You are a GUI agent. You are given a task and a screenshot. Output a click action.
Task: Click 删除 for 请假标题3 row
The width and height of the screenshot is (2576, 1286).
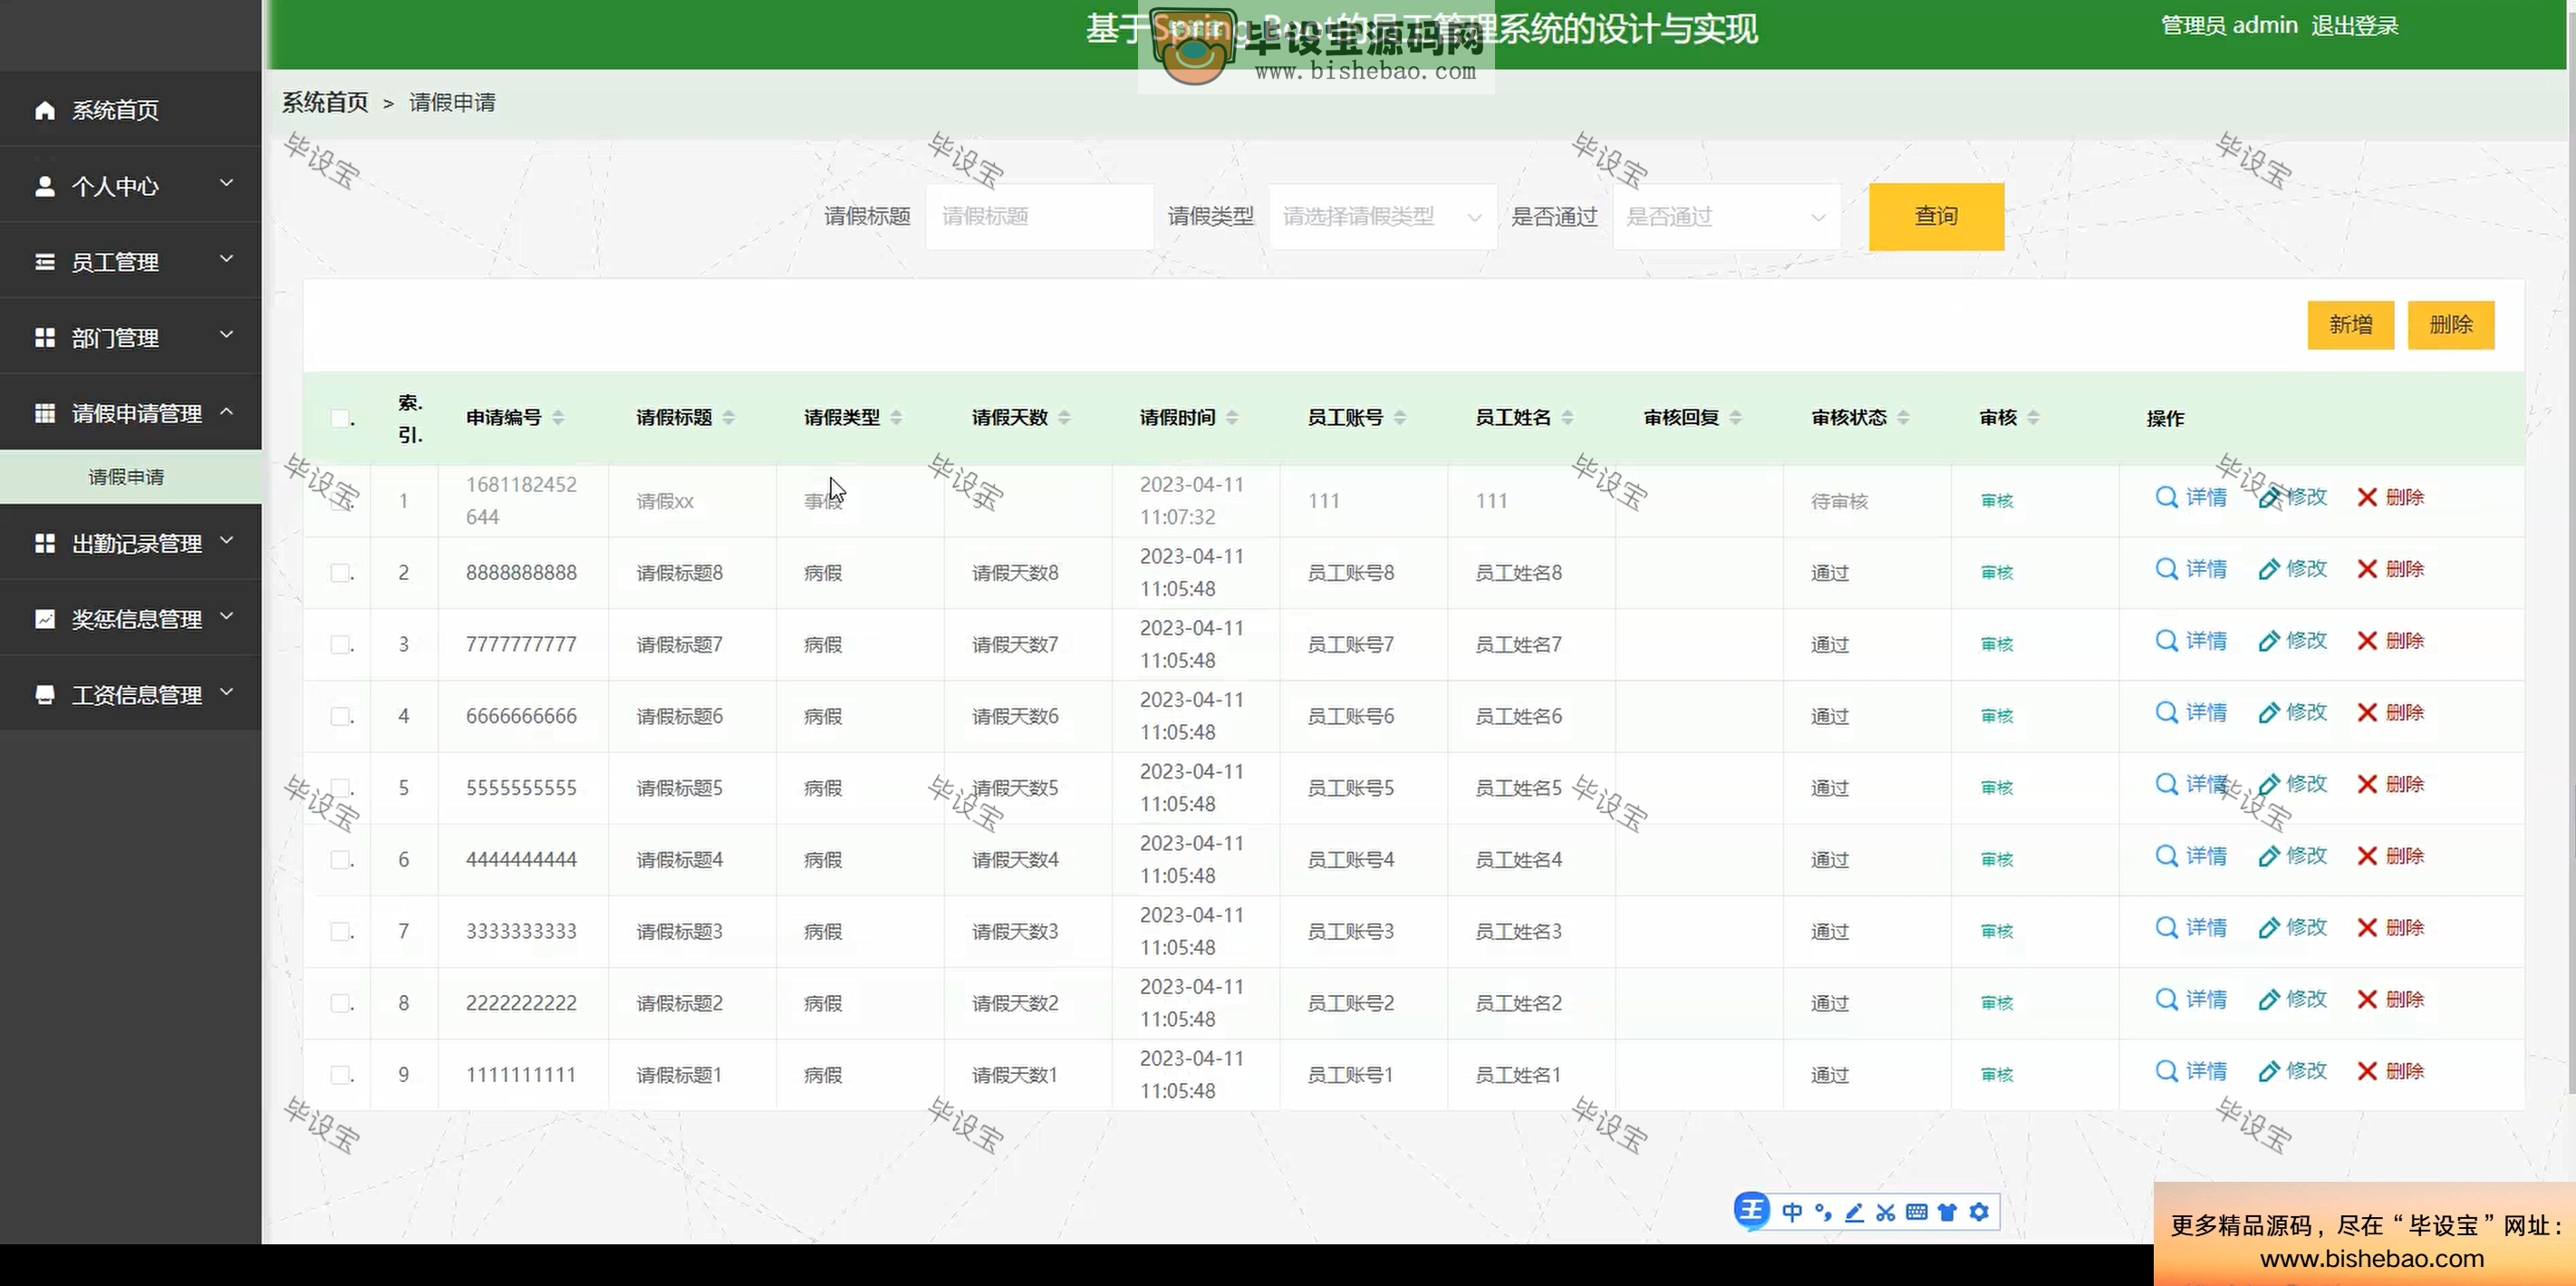tap(2390, 928)
